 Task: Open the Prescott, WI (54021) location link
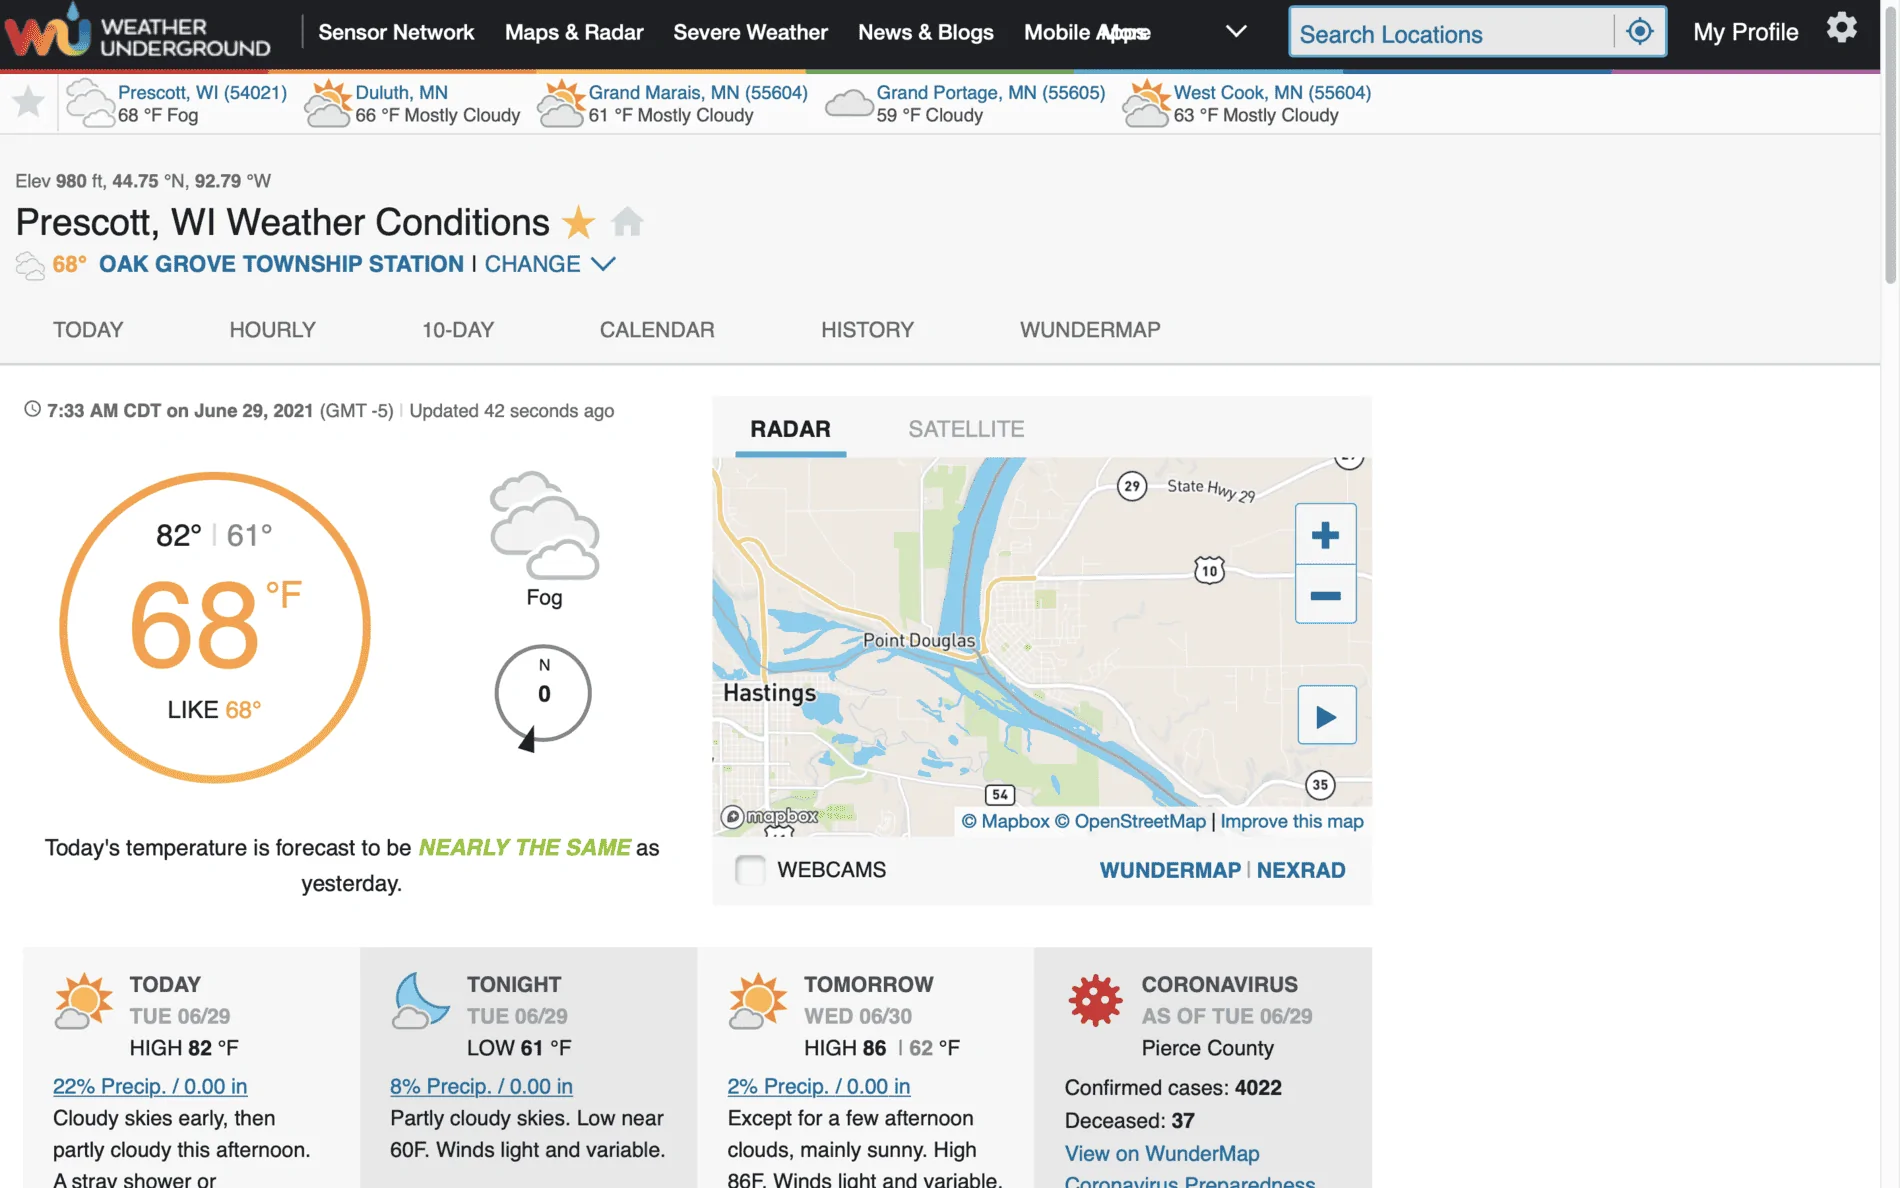point(202,92)
